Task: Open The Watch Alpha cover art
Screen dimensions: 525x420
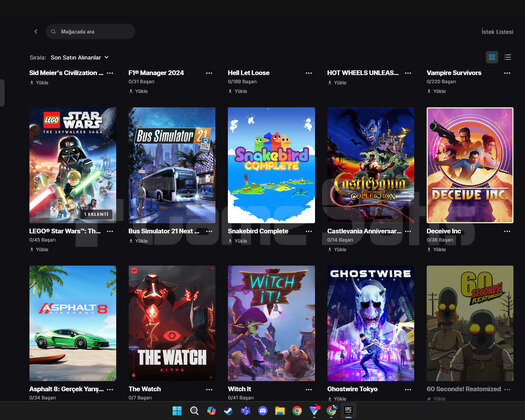Action: tap(172, 324)
